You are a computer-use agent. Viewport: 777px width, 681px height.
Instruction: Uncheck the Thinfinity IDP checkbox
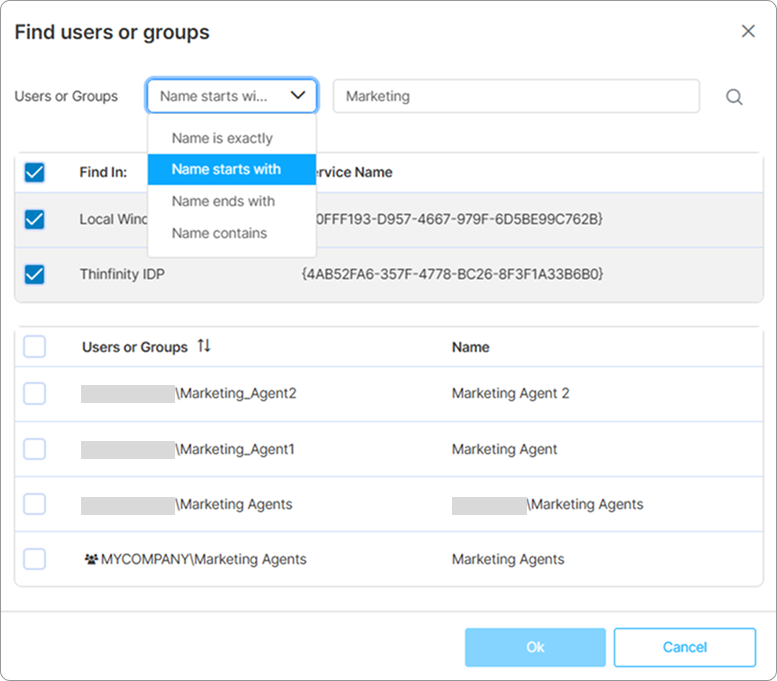coord(34,274)
